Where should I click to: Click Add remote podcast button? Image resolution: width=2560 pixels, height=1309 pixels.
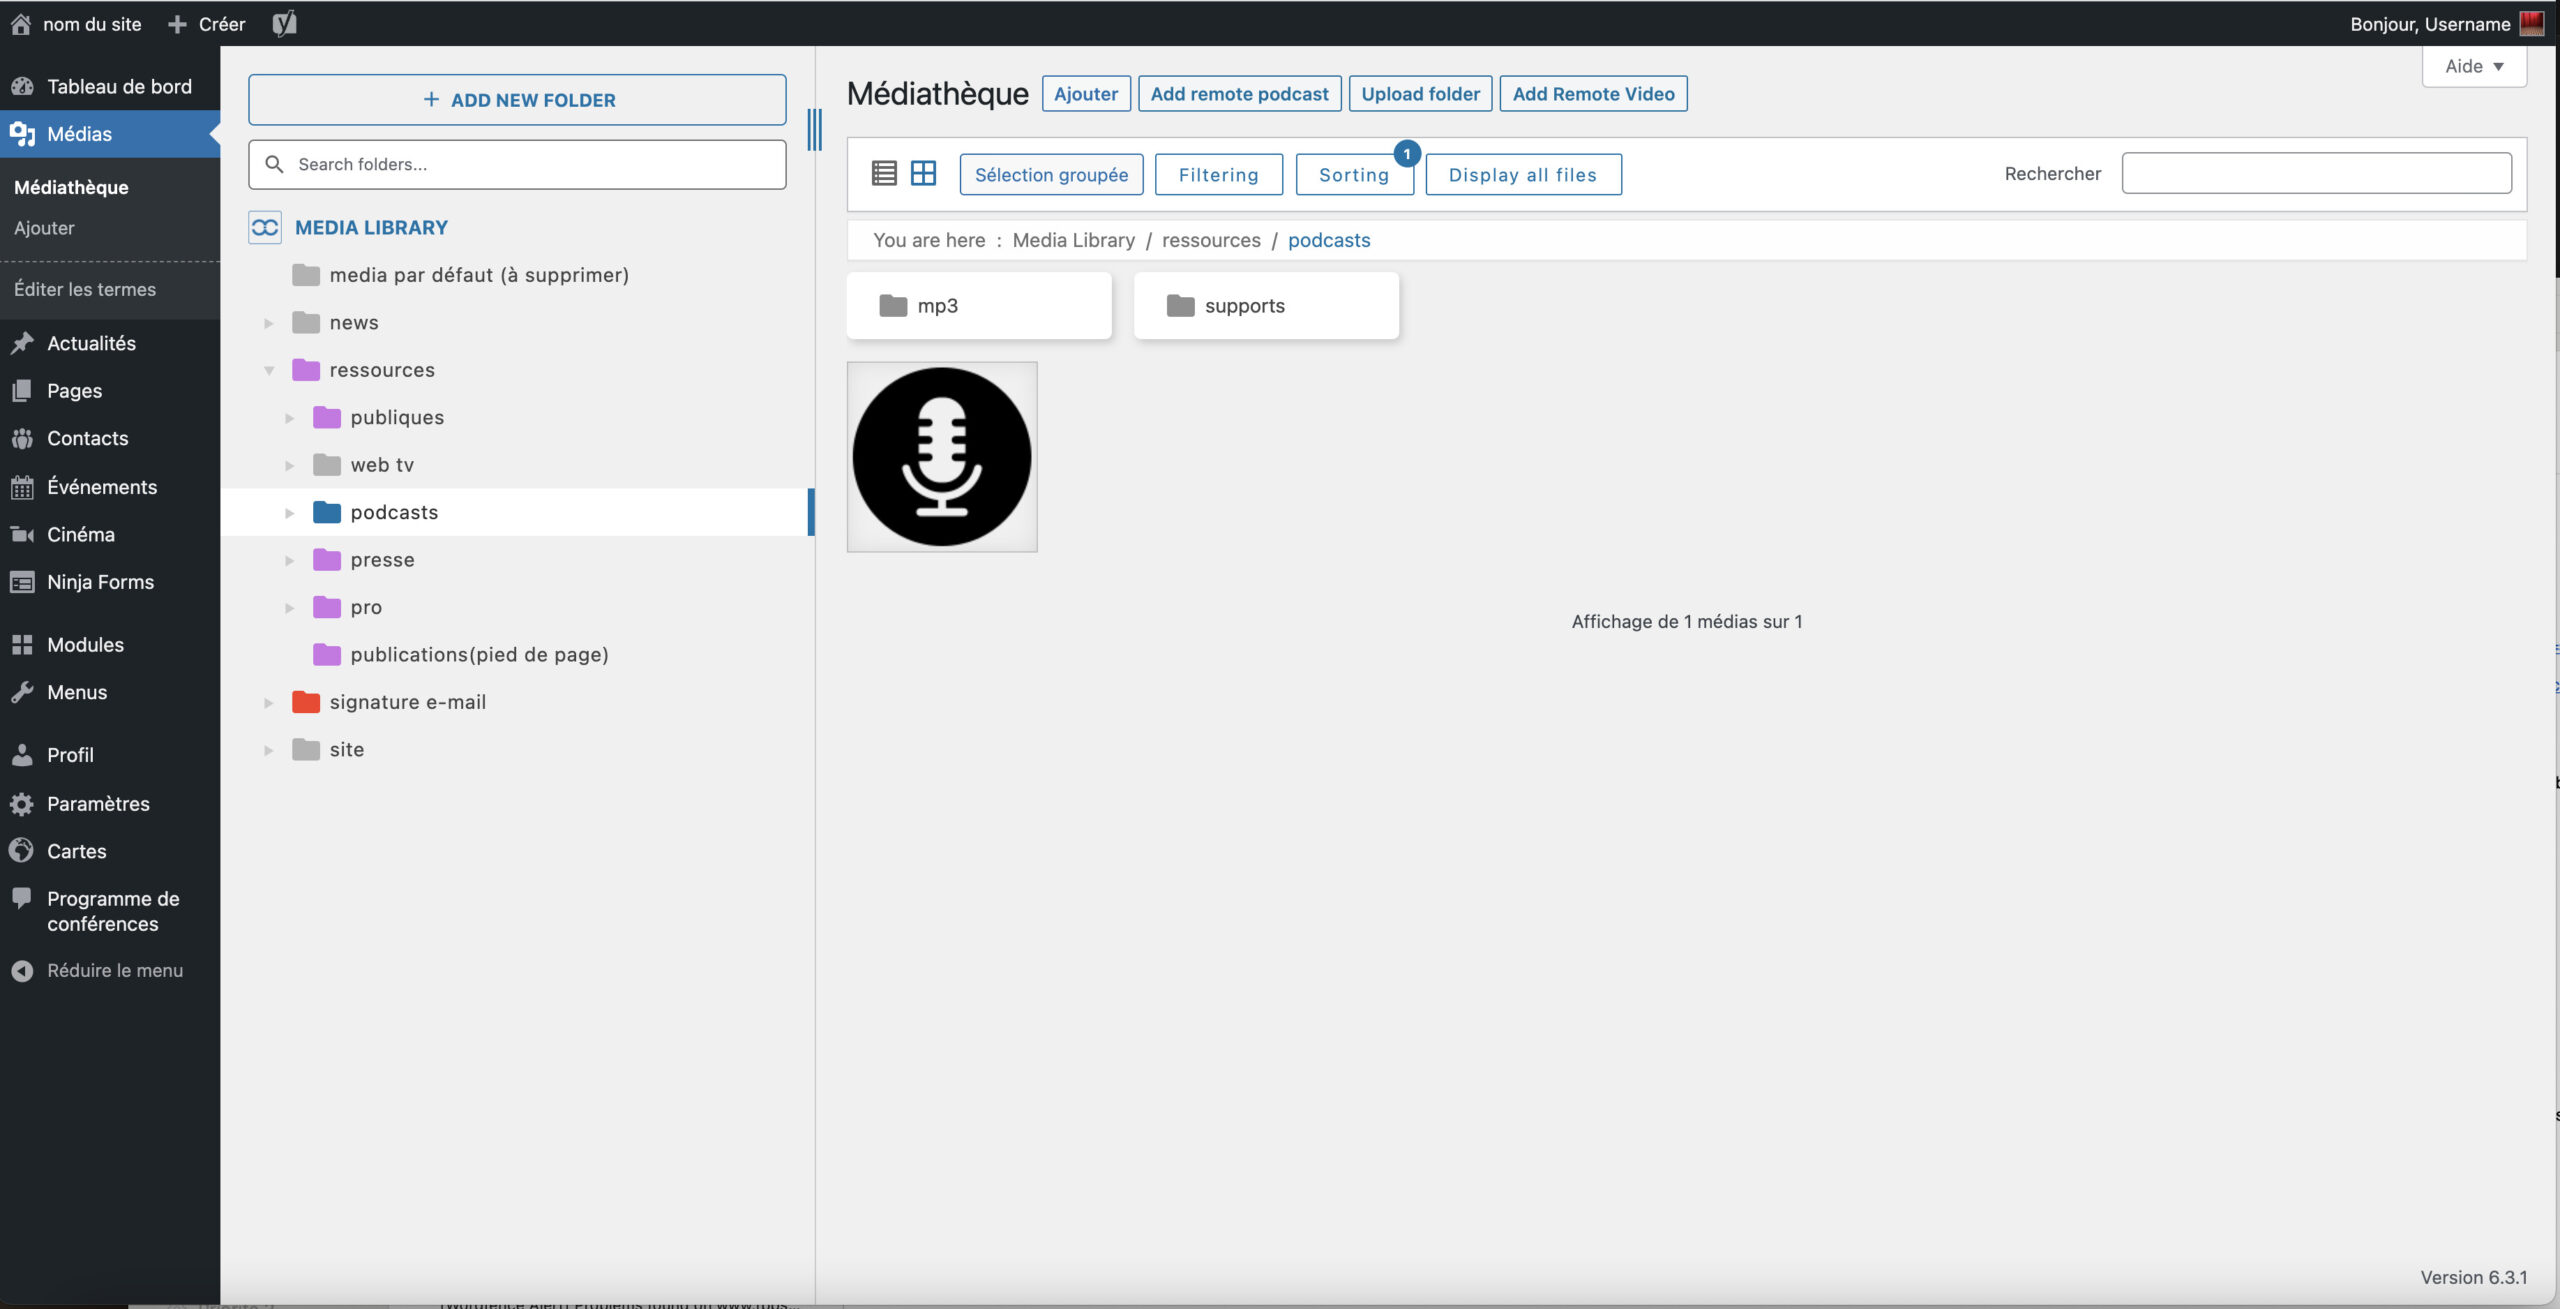[x=1239, y=94]
